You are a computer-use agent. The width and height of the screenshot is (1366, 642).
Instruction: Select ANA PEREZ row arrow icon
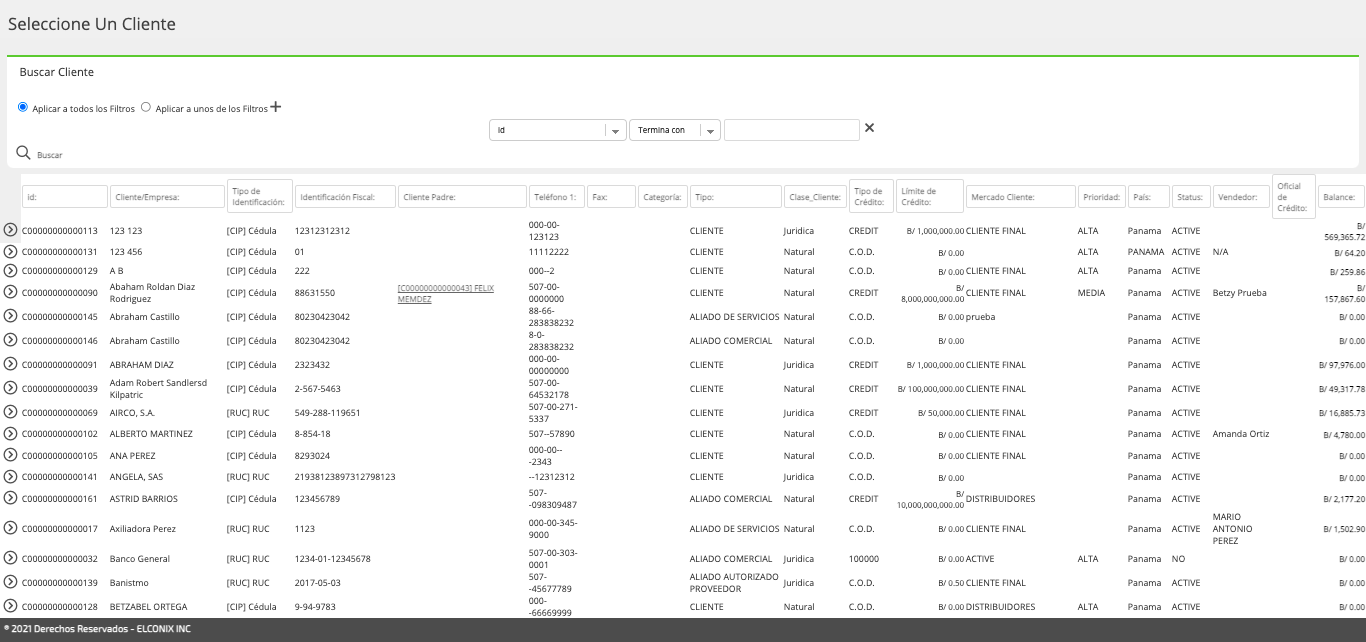[x=10, y=455]
